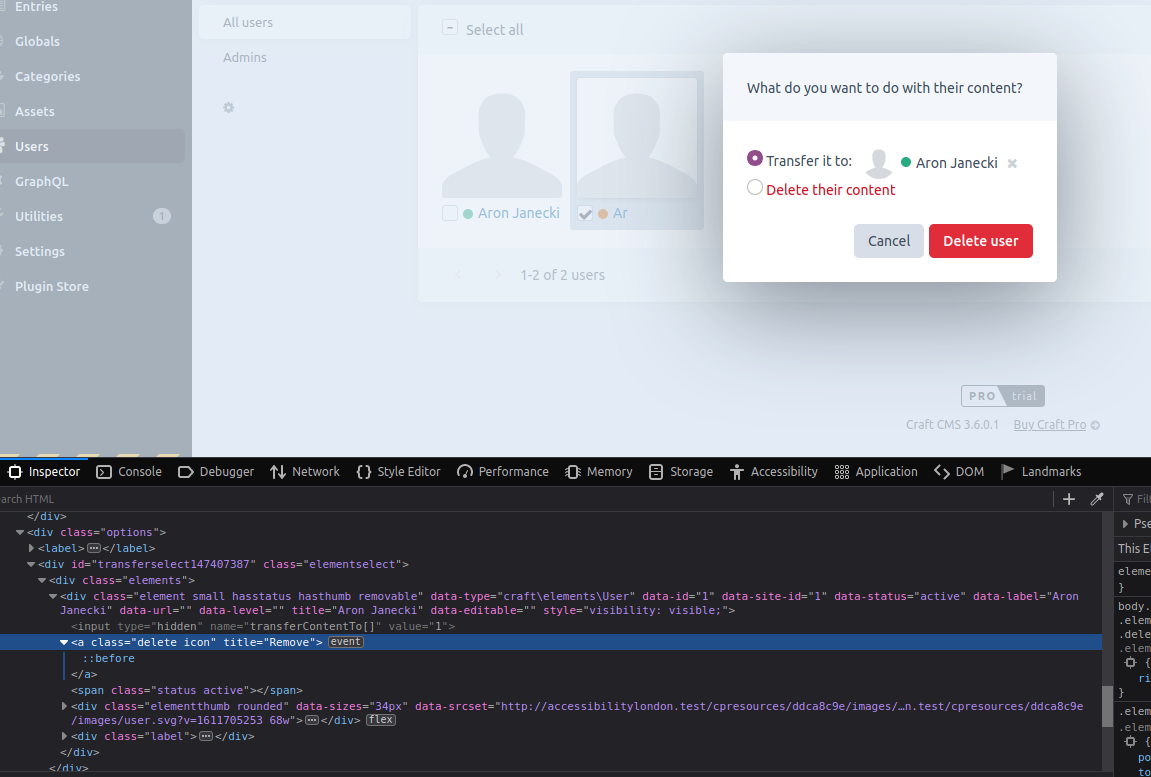Click the Utilities notification badge in sidebar

(162, 215)
